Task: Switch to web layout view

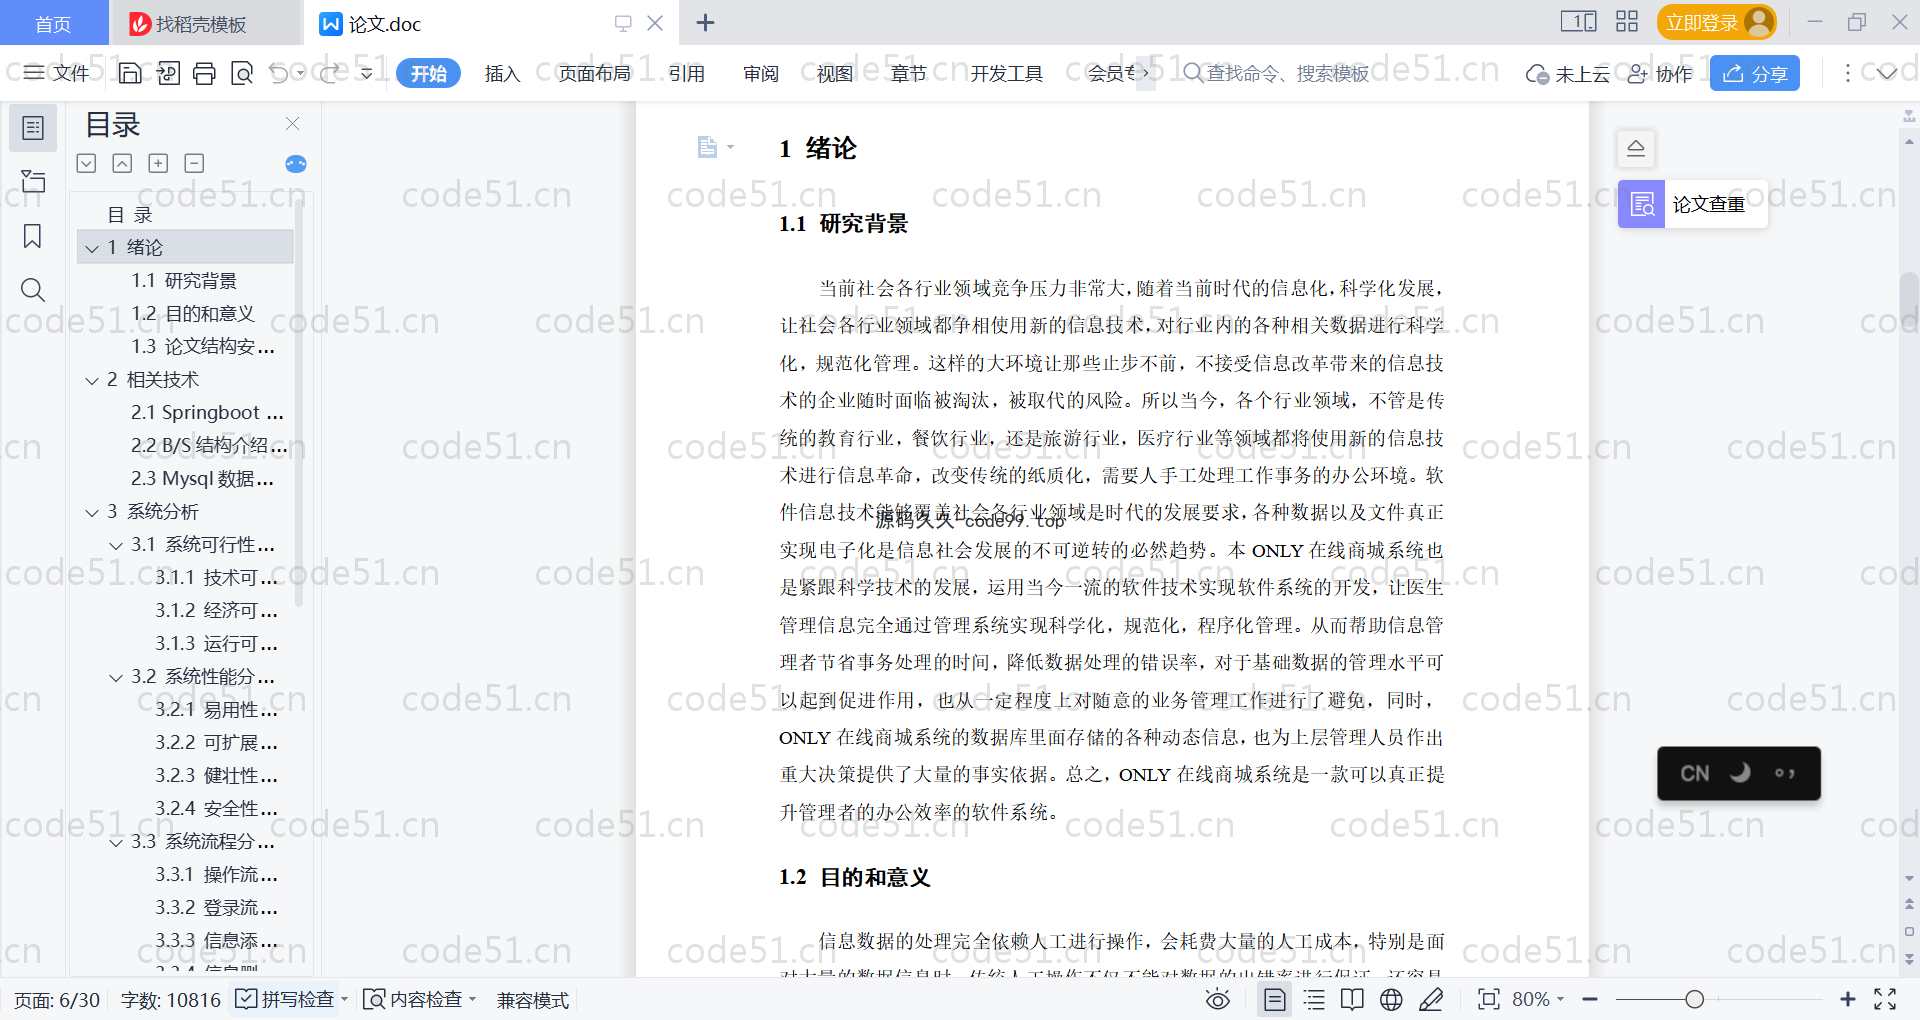Action: [1391, 999]
